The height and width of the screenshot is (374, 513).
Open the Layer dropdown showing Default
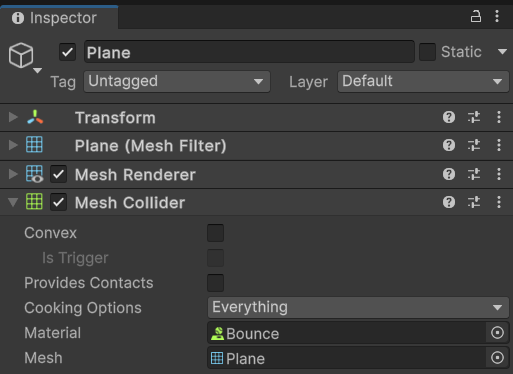pos(423,81)
